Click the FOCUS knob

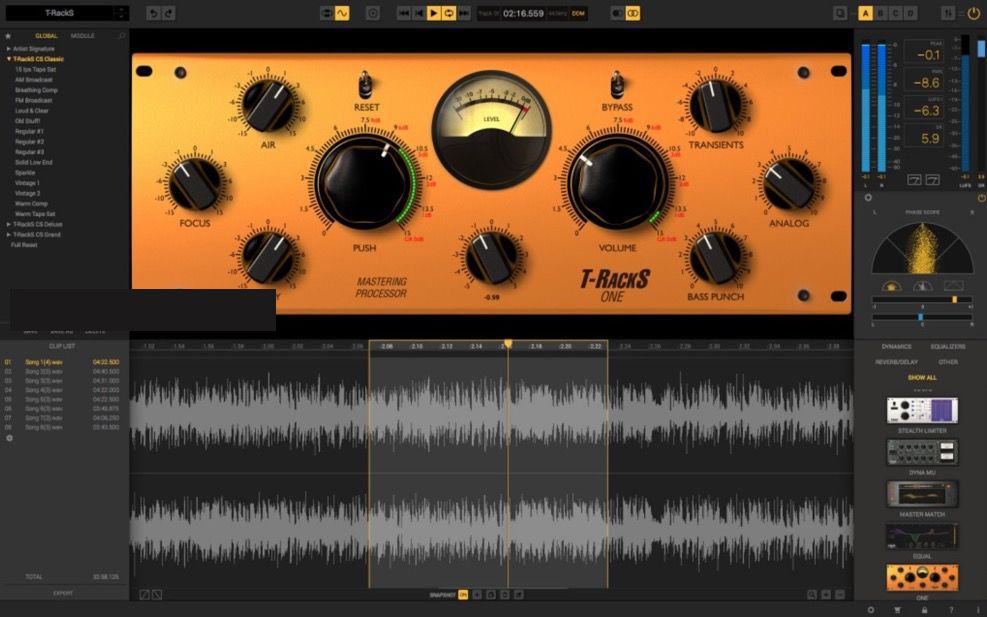(195, 184)
